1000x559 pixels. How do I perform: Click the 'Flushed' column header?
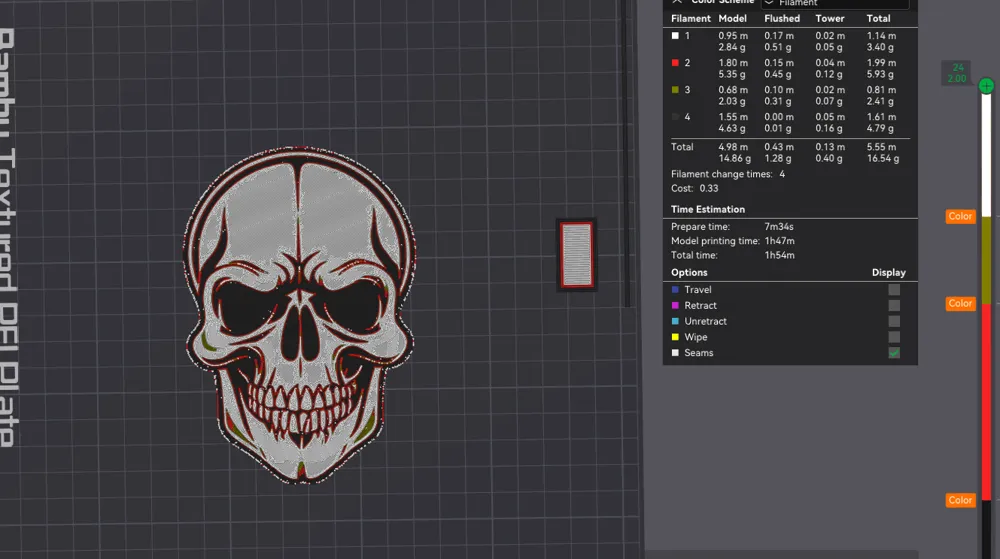(x=782, y=18)
